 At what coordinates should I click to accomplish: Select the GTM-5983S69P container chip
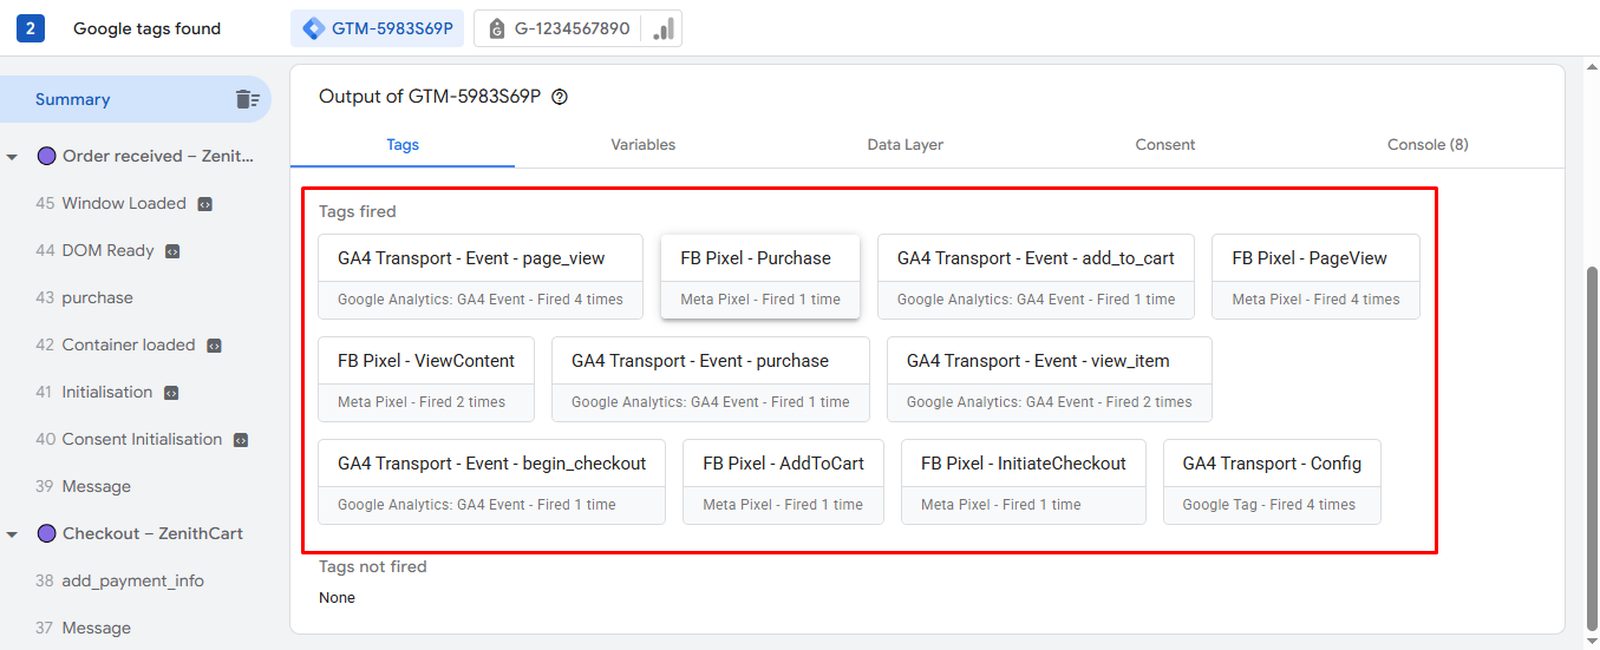378,28
